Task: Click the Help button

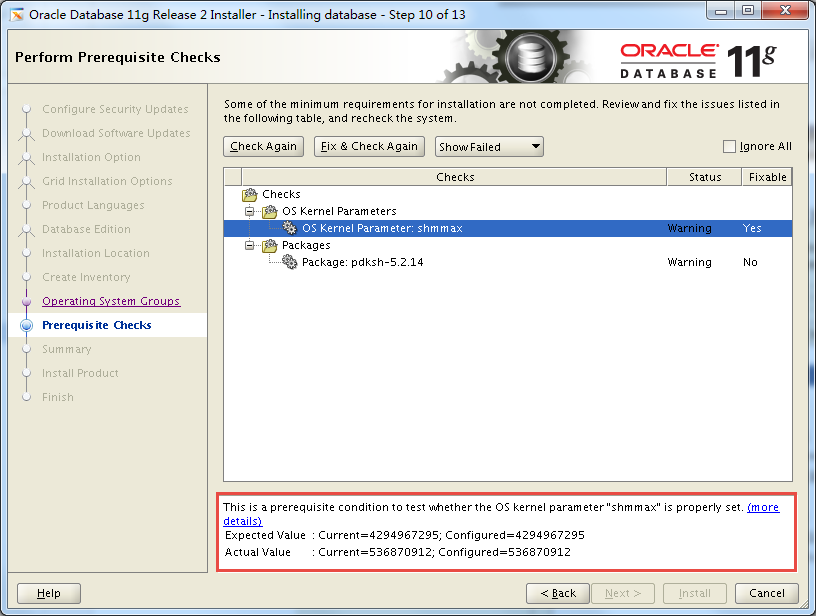Action: click(x=48, y=593)
